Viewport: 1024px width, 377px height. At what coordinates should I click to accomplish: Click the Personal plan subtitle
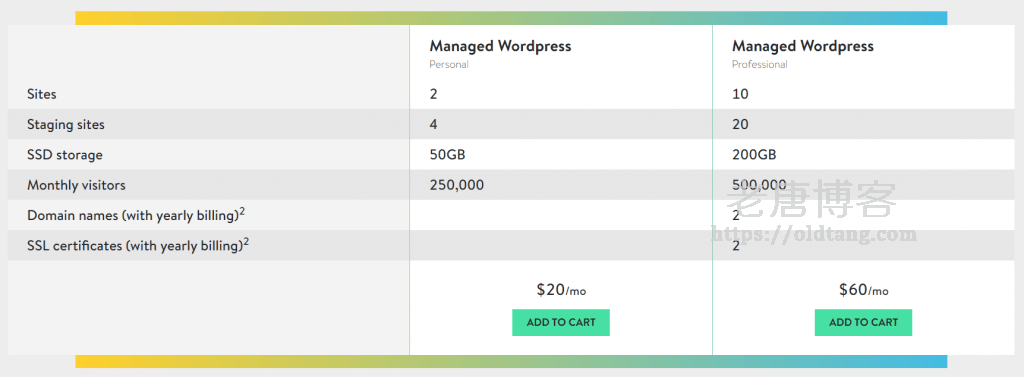tap(449, 64)
